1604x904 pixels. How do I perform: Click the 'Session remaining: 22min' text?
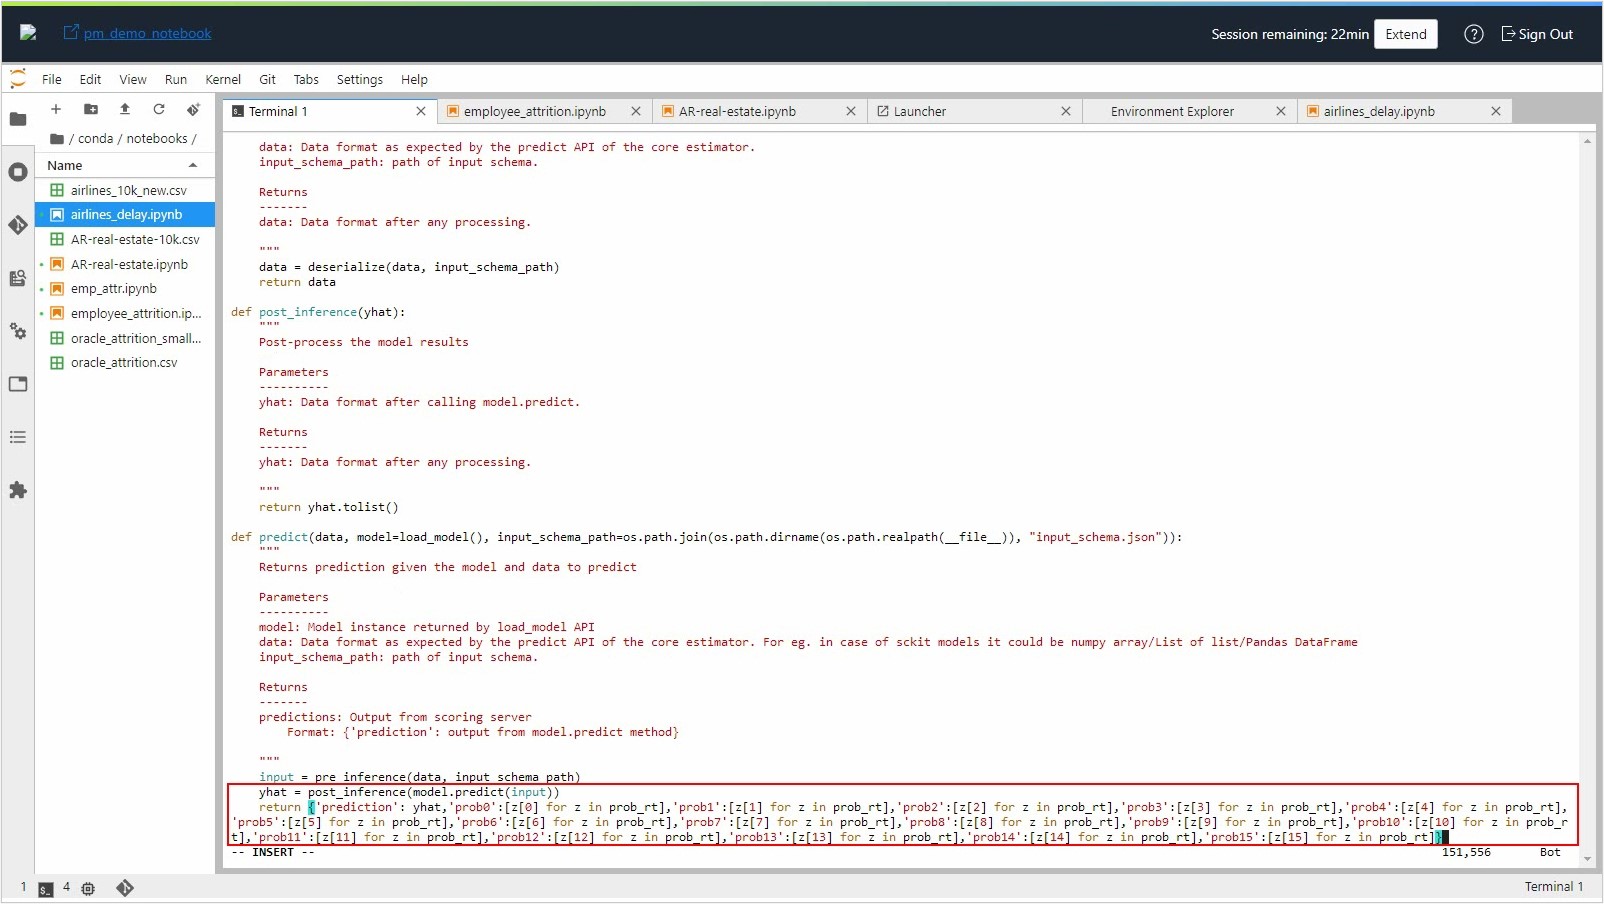click(1290, 34)
